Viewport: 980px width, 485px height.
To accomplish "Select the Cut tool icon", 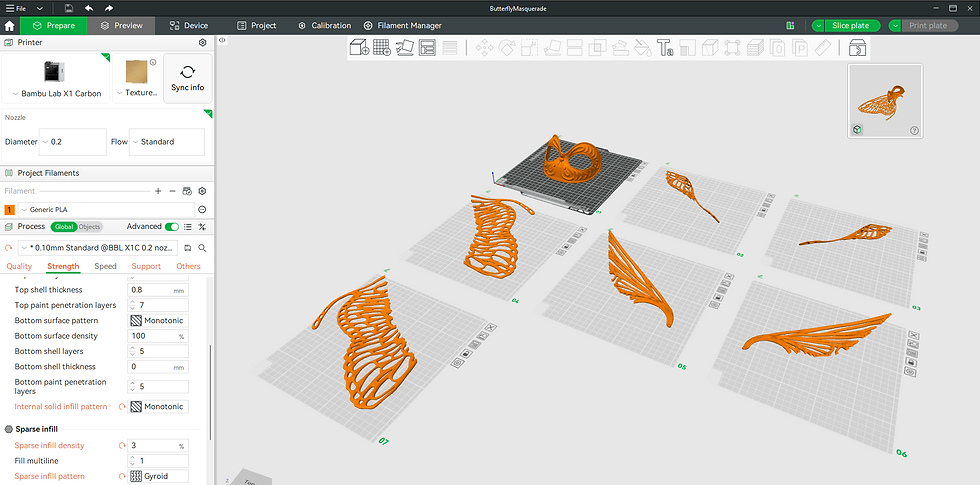I will 574,48.
